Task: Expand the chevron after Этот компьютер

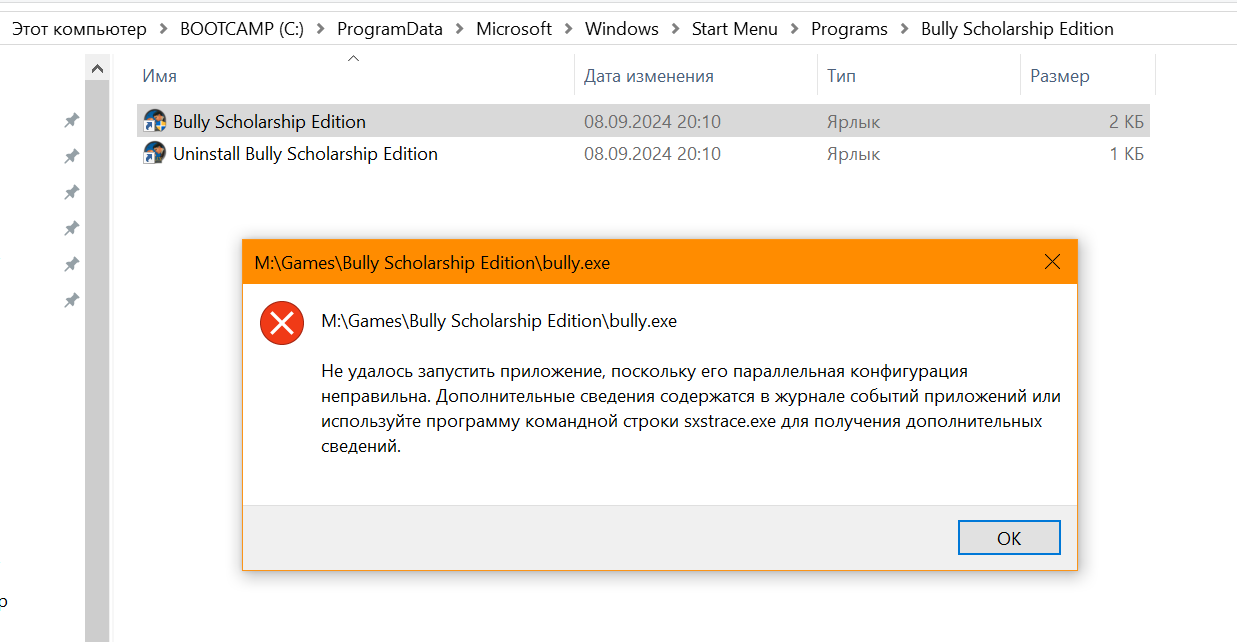Action: 164,29
